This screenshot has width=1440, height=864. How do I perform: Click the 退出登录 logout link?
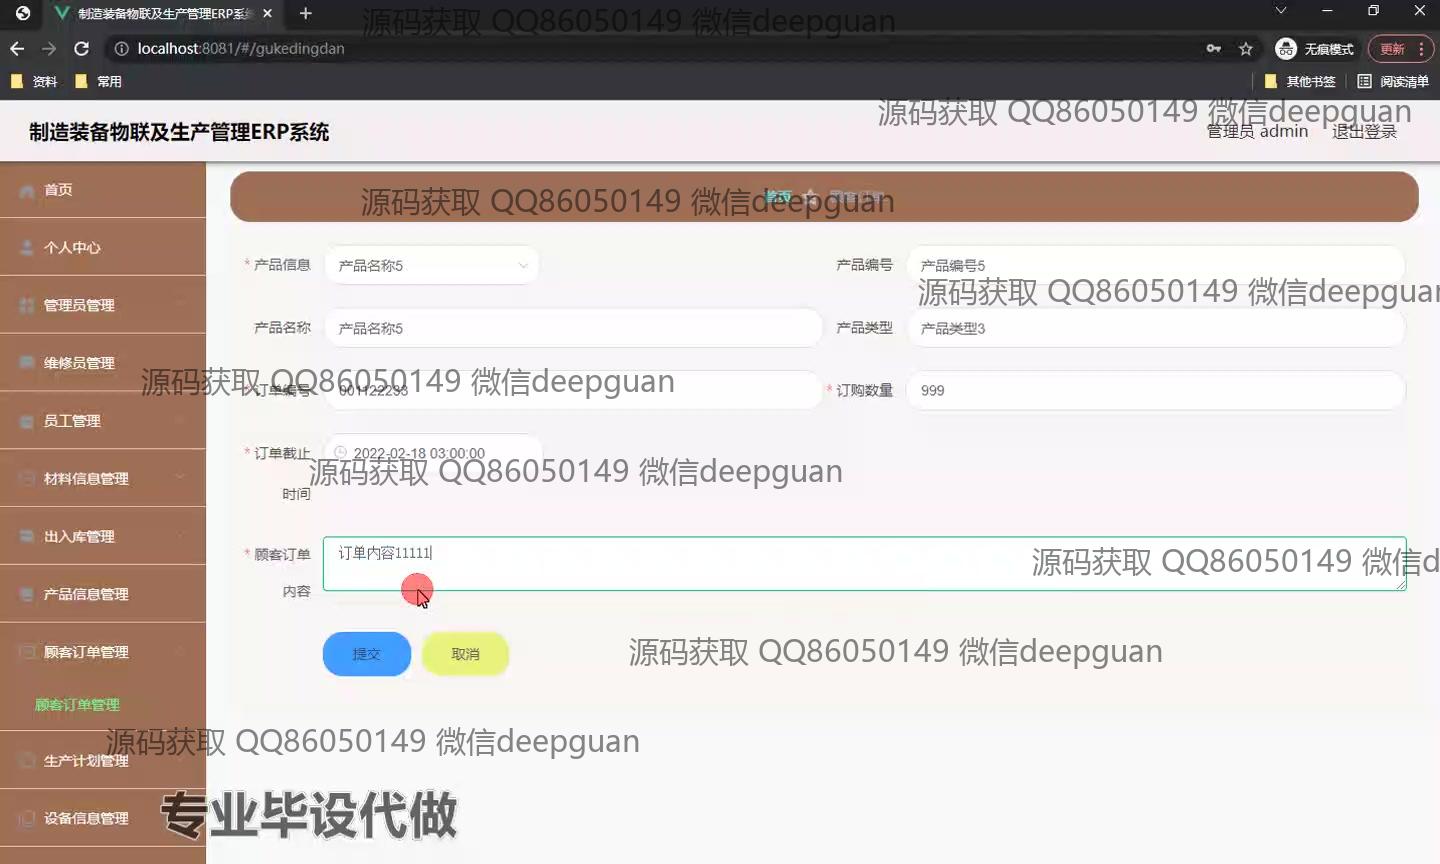(x=1364, y=132)
